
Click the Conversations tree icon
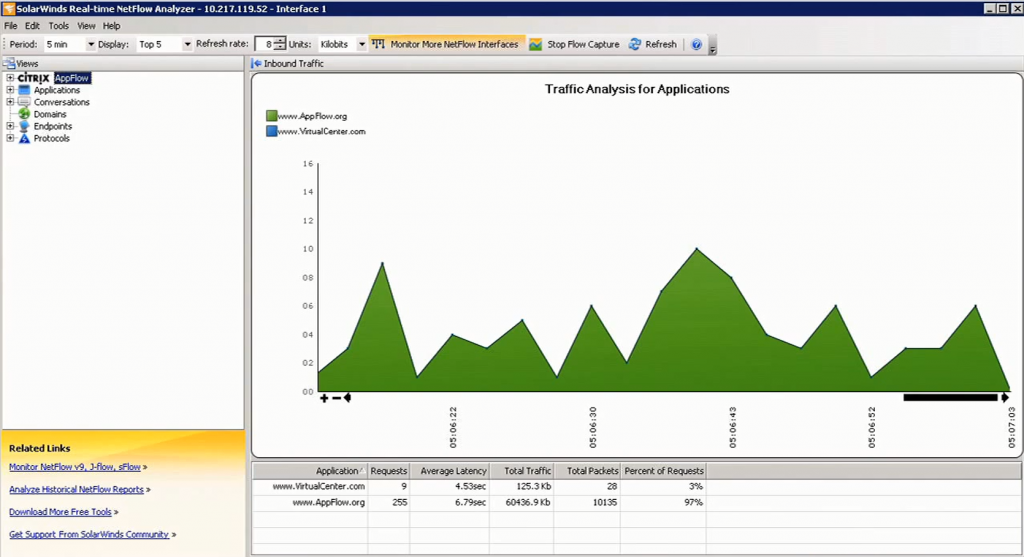pos(24,102)
